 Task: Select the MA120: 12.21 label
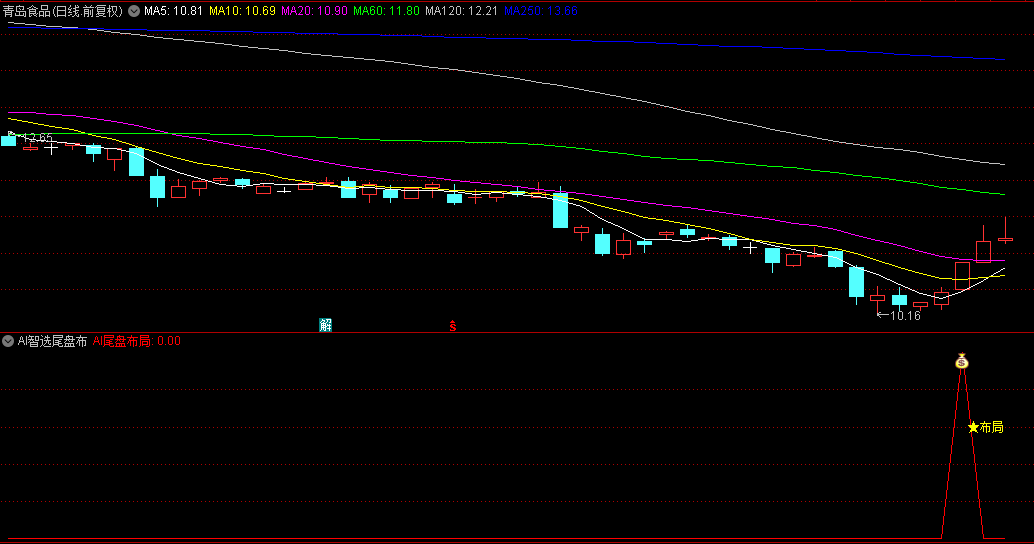461,11
